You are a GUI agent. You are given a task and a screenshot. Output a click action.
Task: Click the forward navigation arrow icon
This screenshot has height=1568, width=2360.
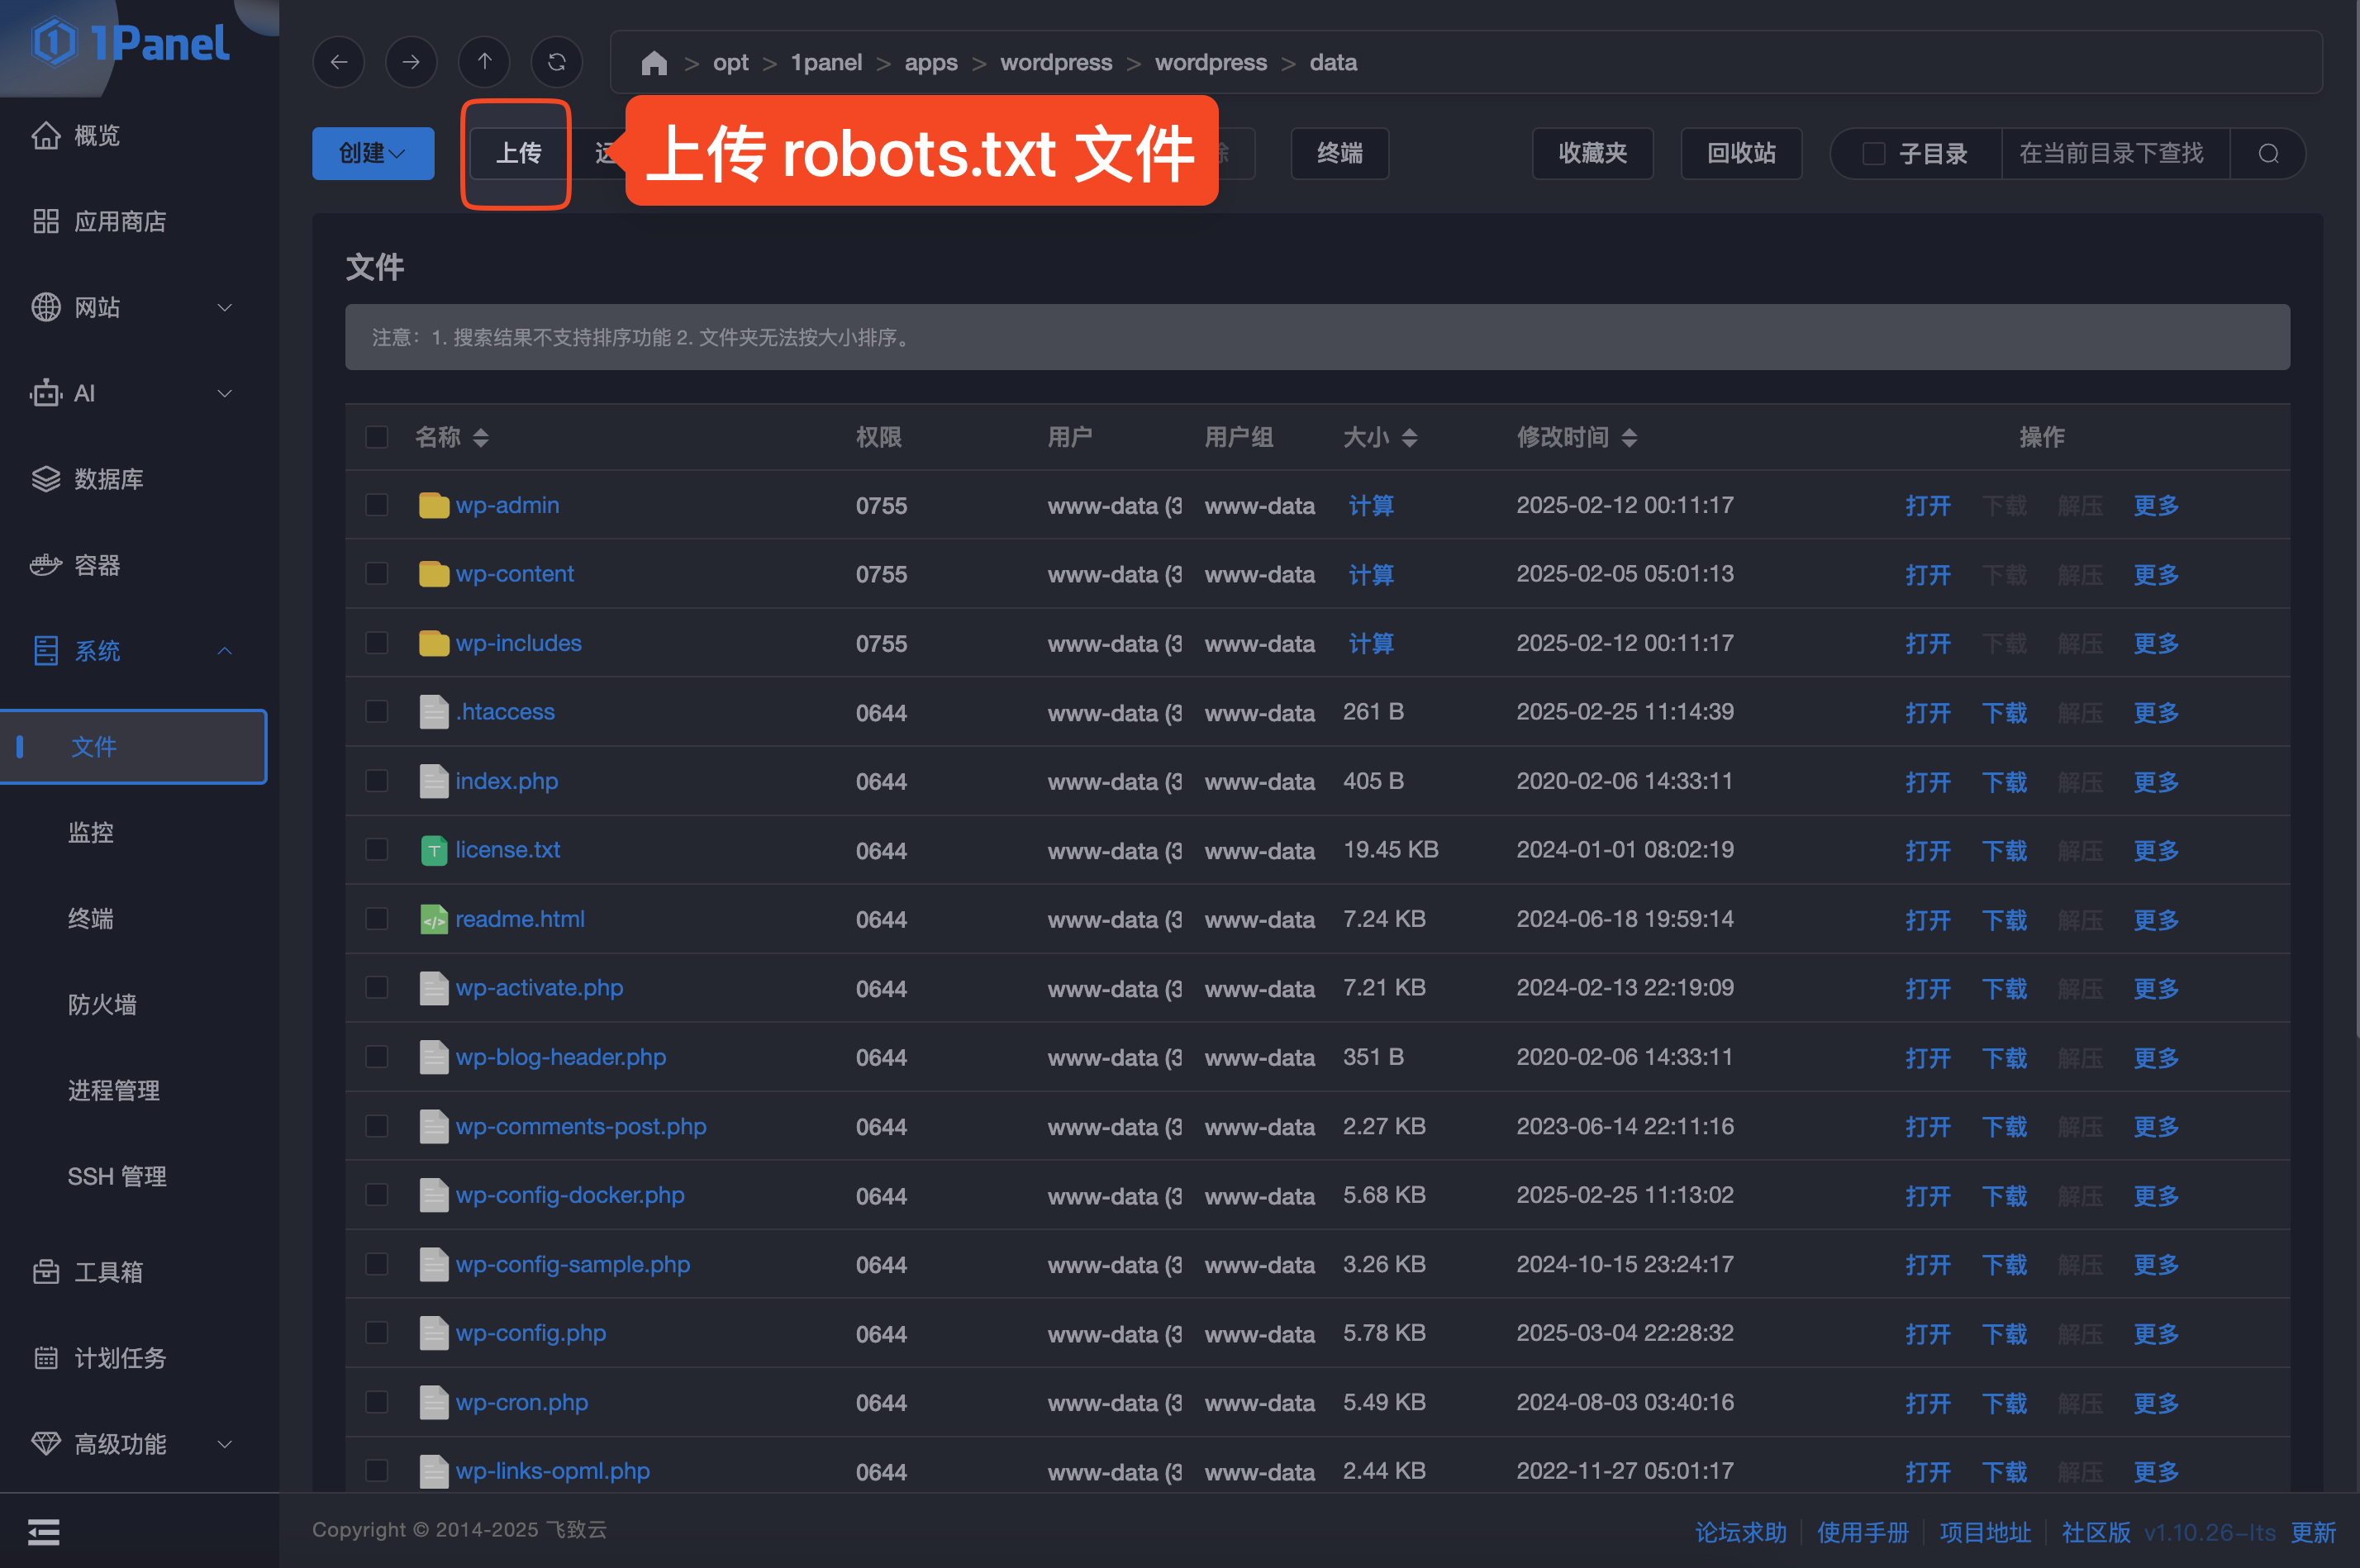(411, 62)
